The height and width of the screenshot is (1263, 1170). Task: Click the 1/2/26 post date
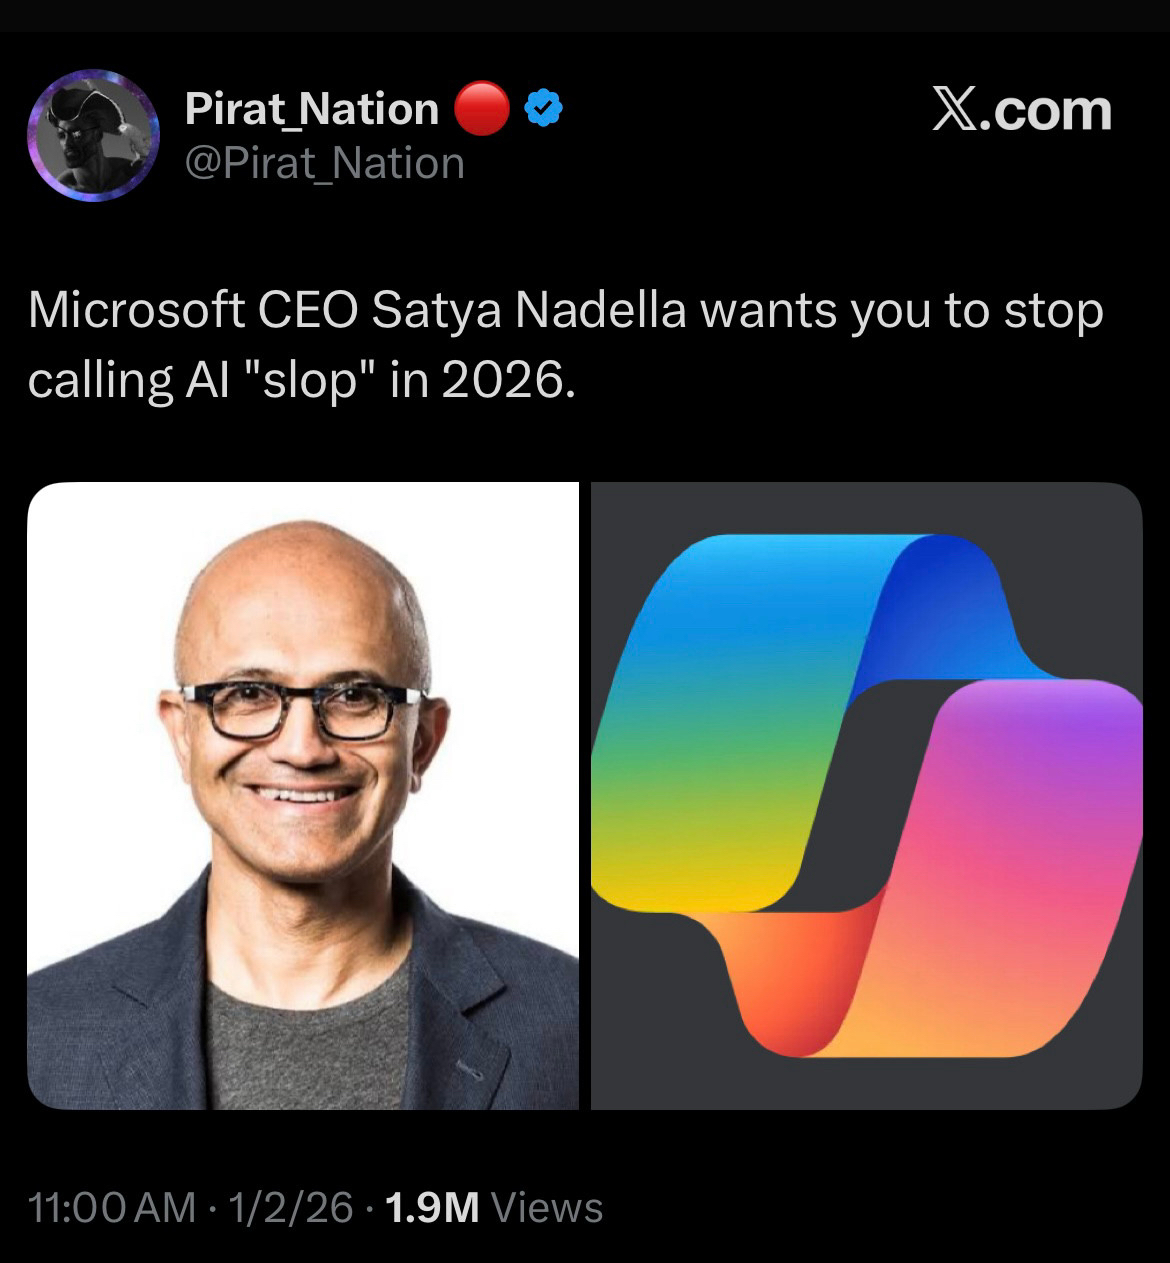[x=290, y=1207]
